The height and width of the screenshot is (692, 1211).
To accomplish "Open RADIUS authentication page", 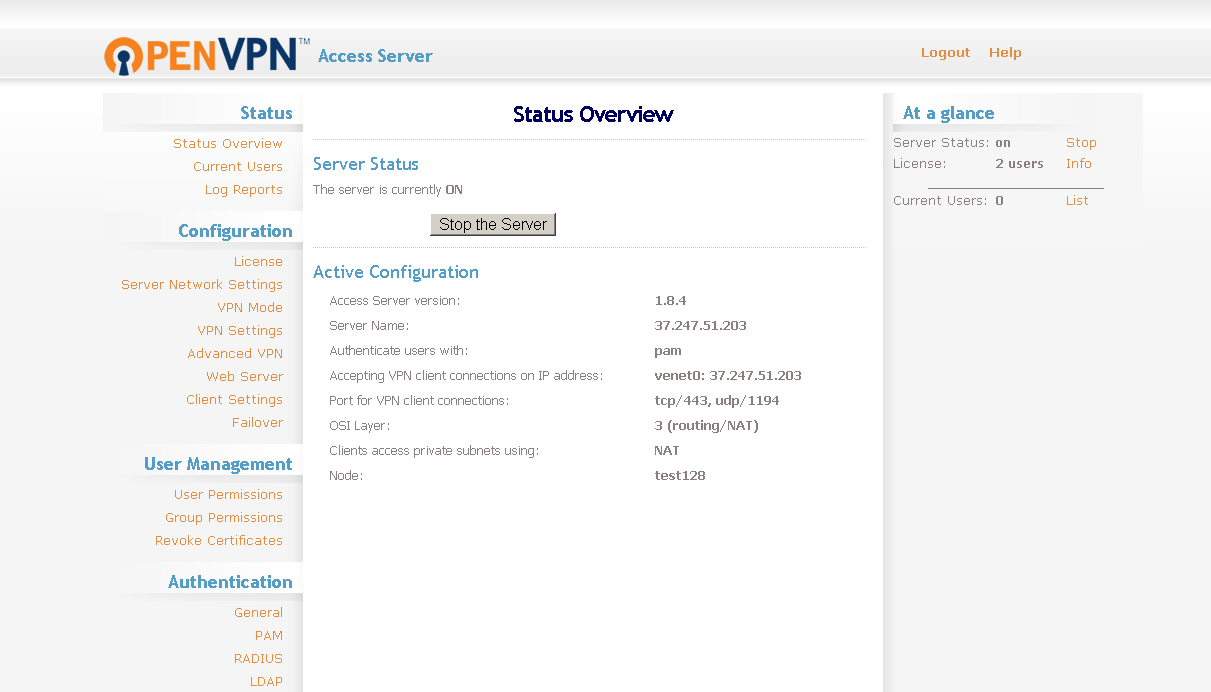I will click(258, 659).
